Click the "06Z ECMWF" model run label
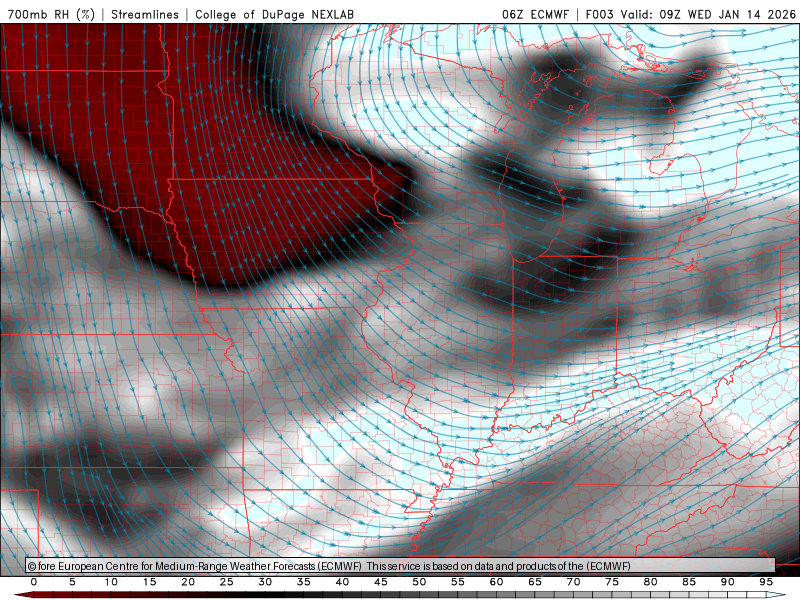800x600 pixels. coord(535,14)
